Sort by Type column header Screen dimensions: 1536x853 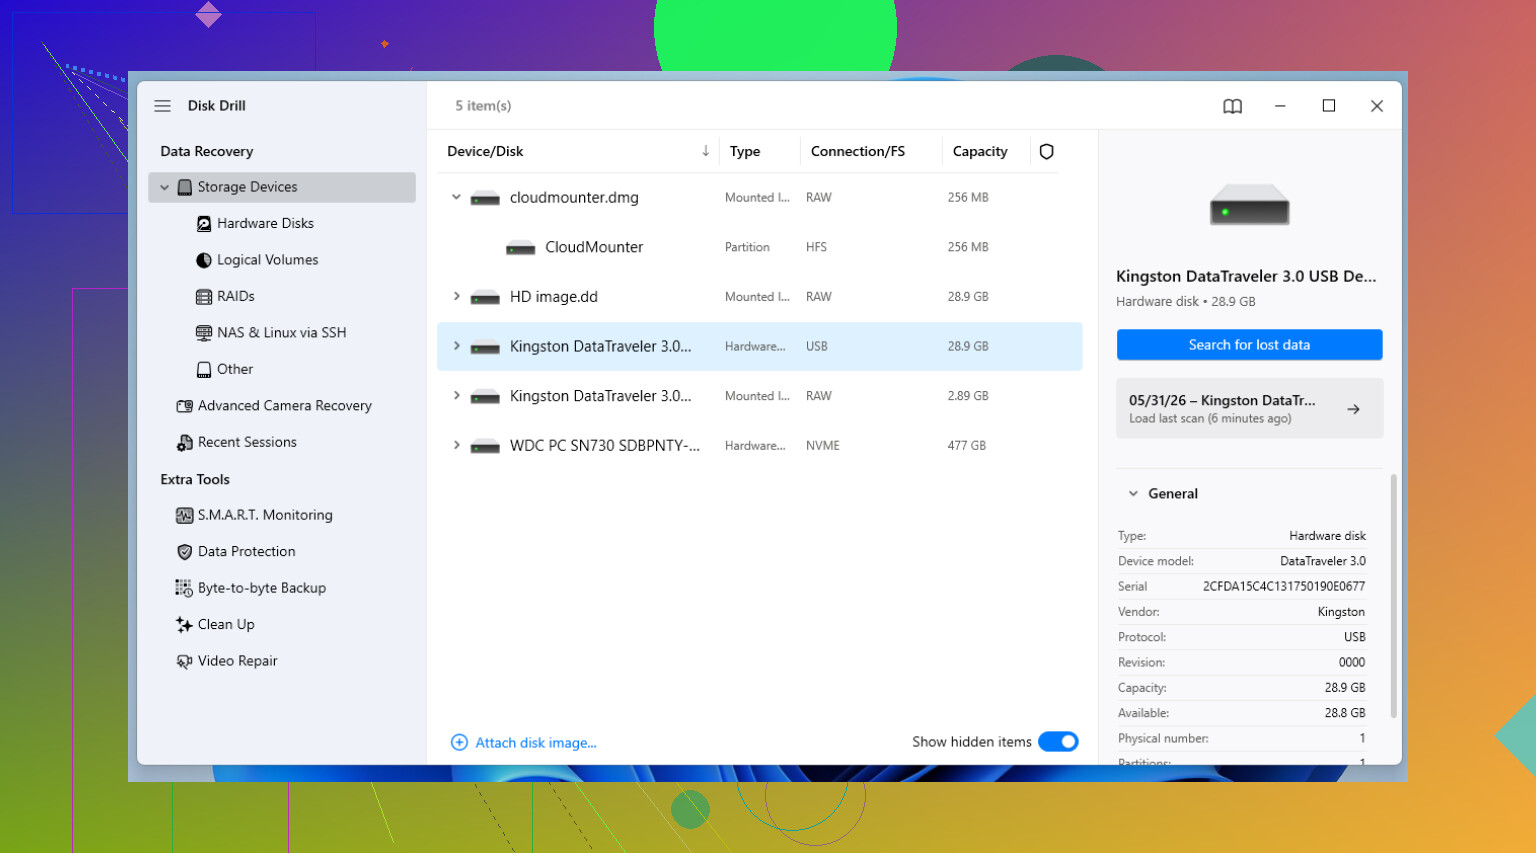point(745,152)
